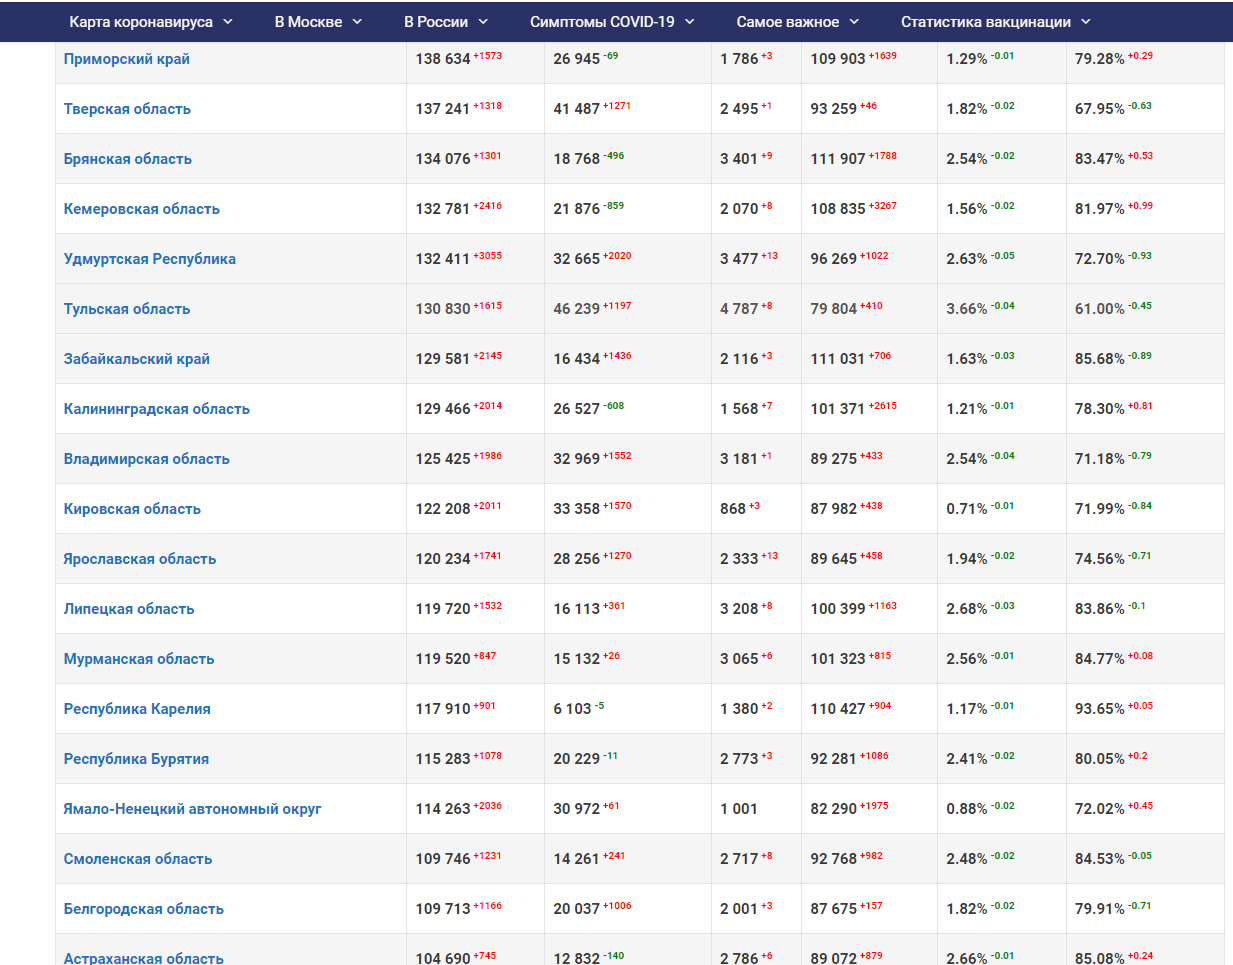Open the Кировская область link
This screenshot has height=965, width=1233.
tap(132, 509)
